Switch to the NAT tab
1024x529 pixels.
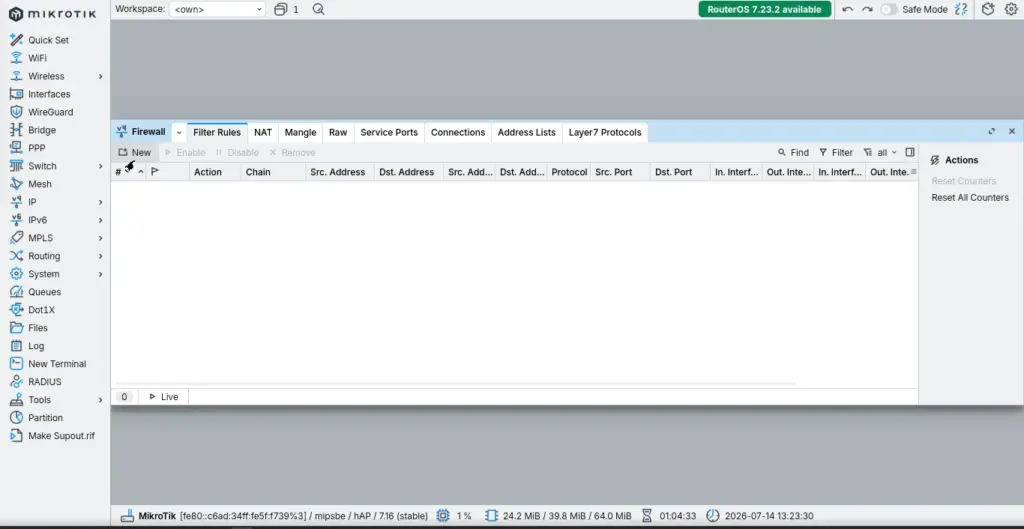263,132
